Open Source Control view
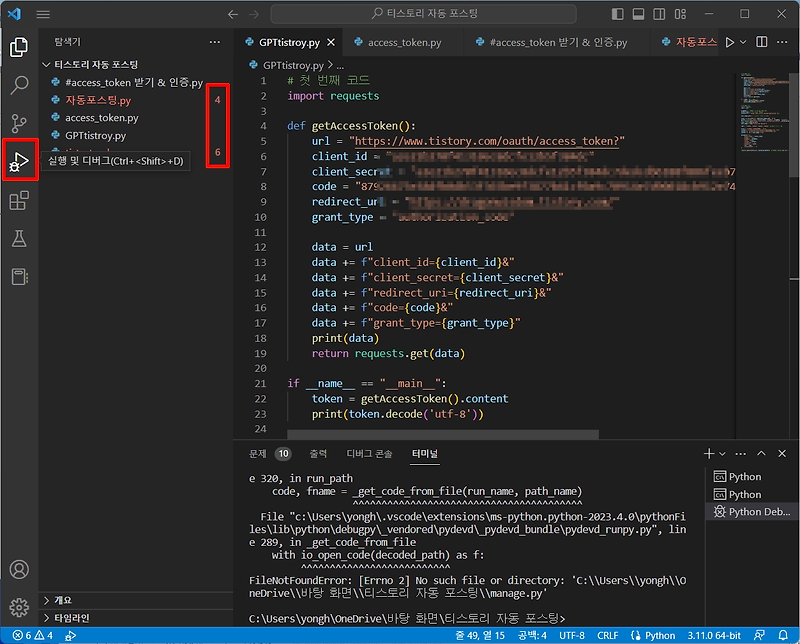The width and height of the screenshot is (800, 644). click(x=19, y=124)
